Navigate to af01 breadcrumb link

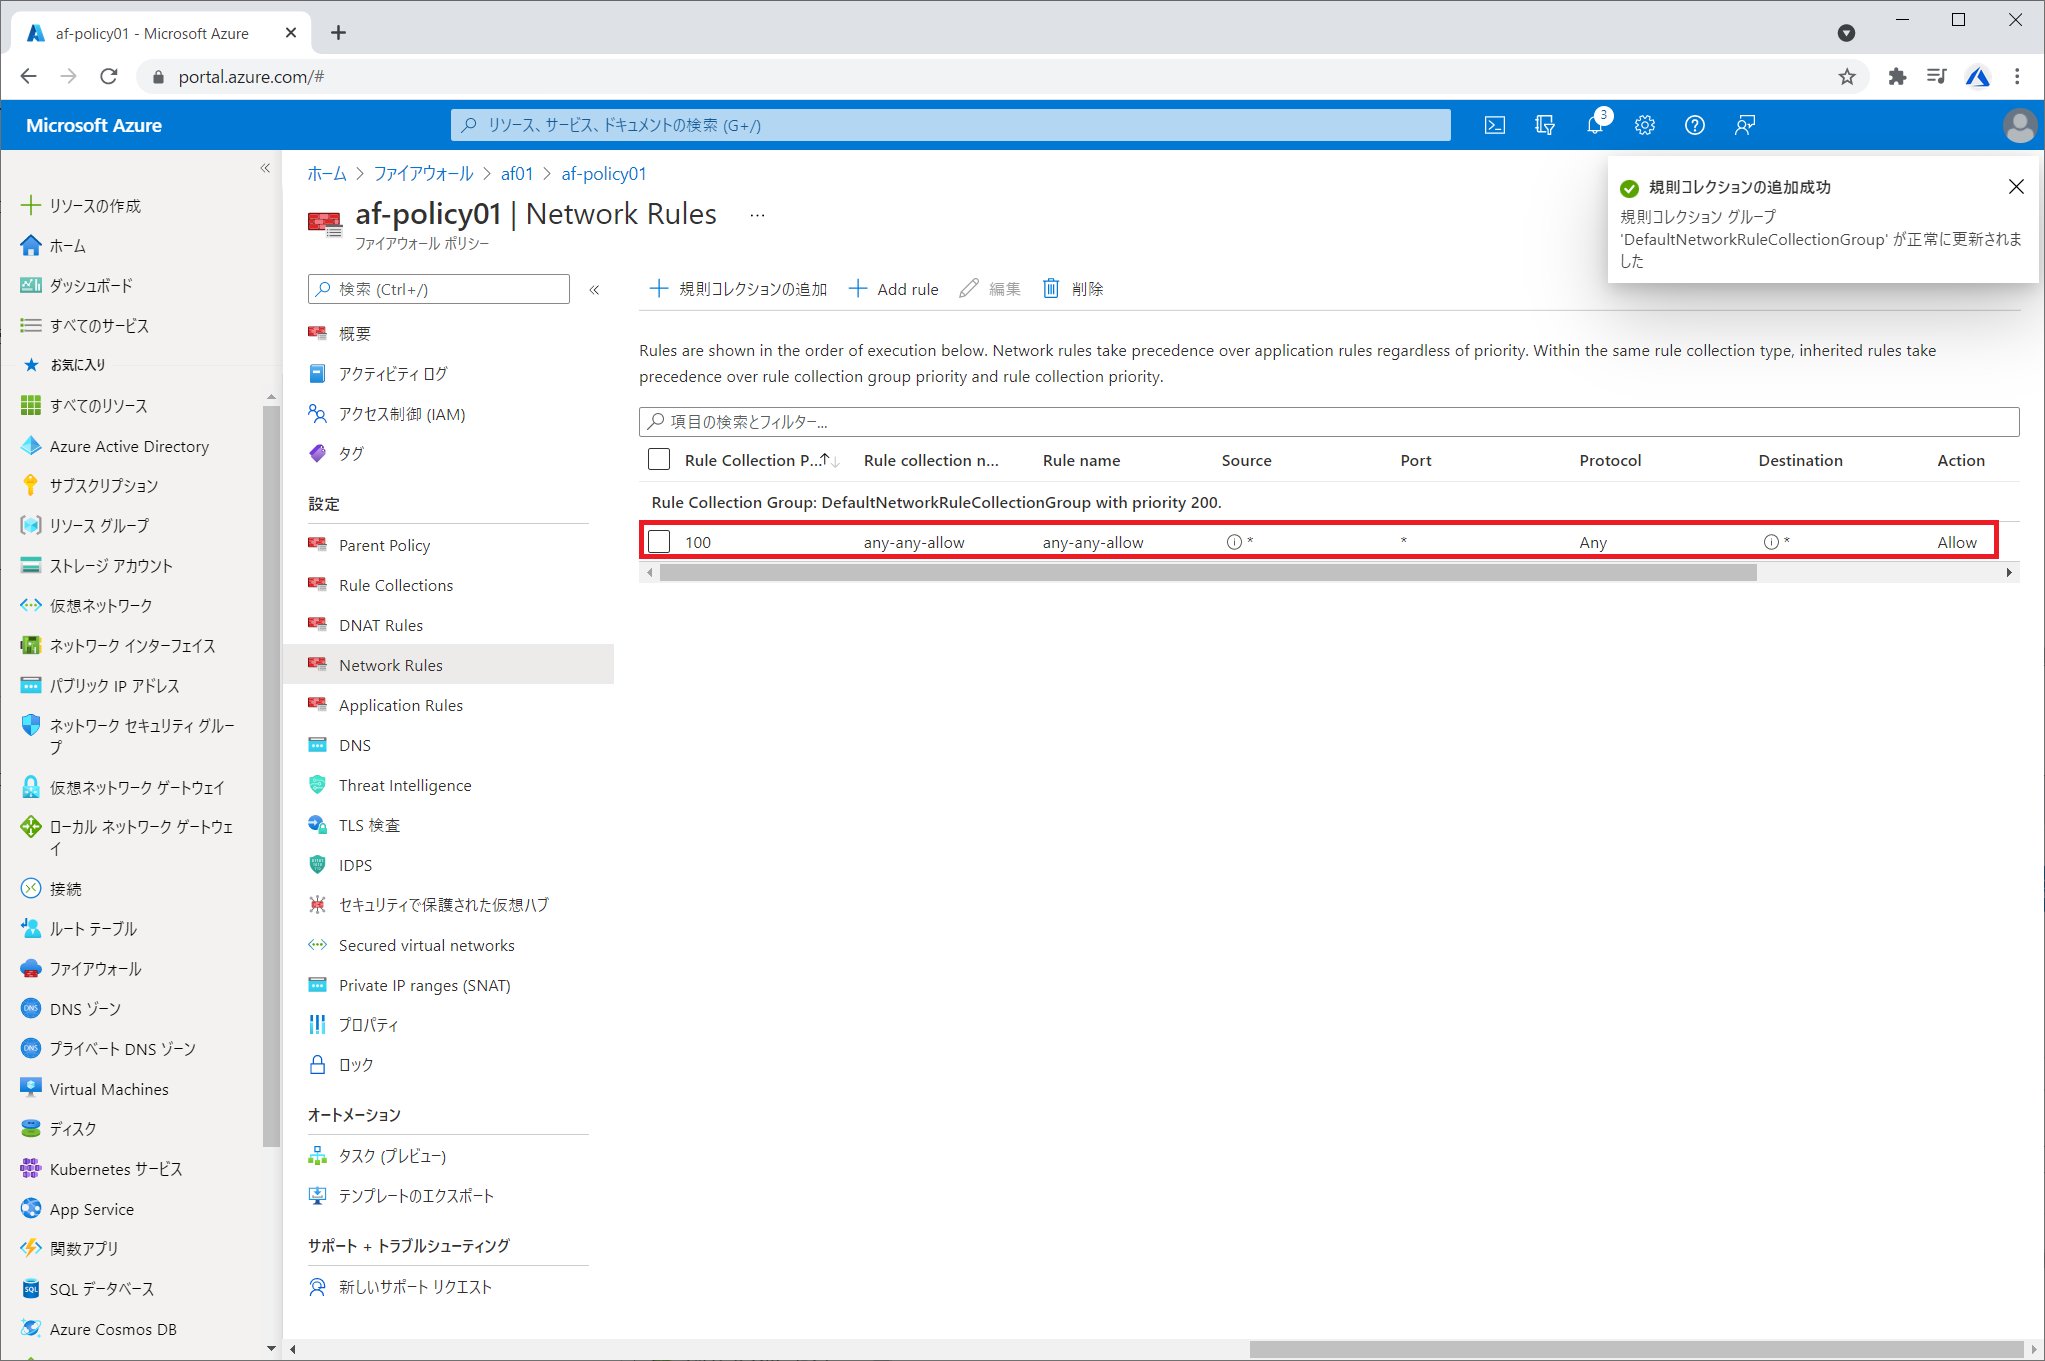[x=517, y=174]
